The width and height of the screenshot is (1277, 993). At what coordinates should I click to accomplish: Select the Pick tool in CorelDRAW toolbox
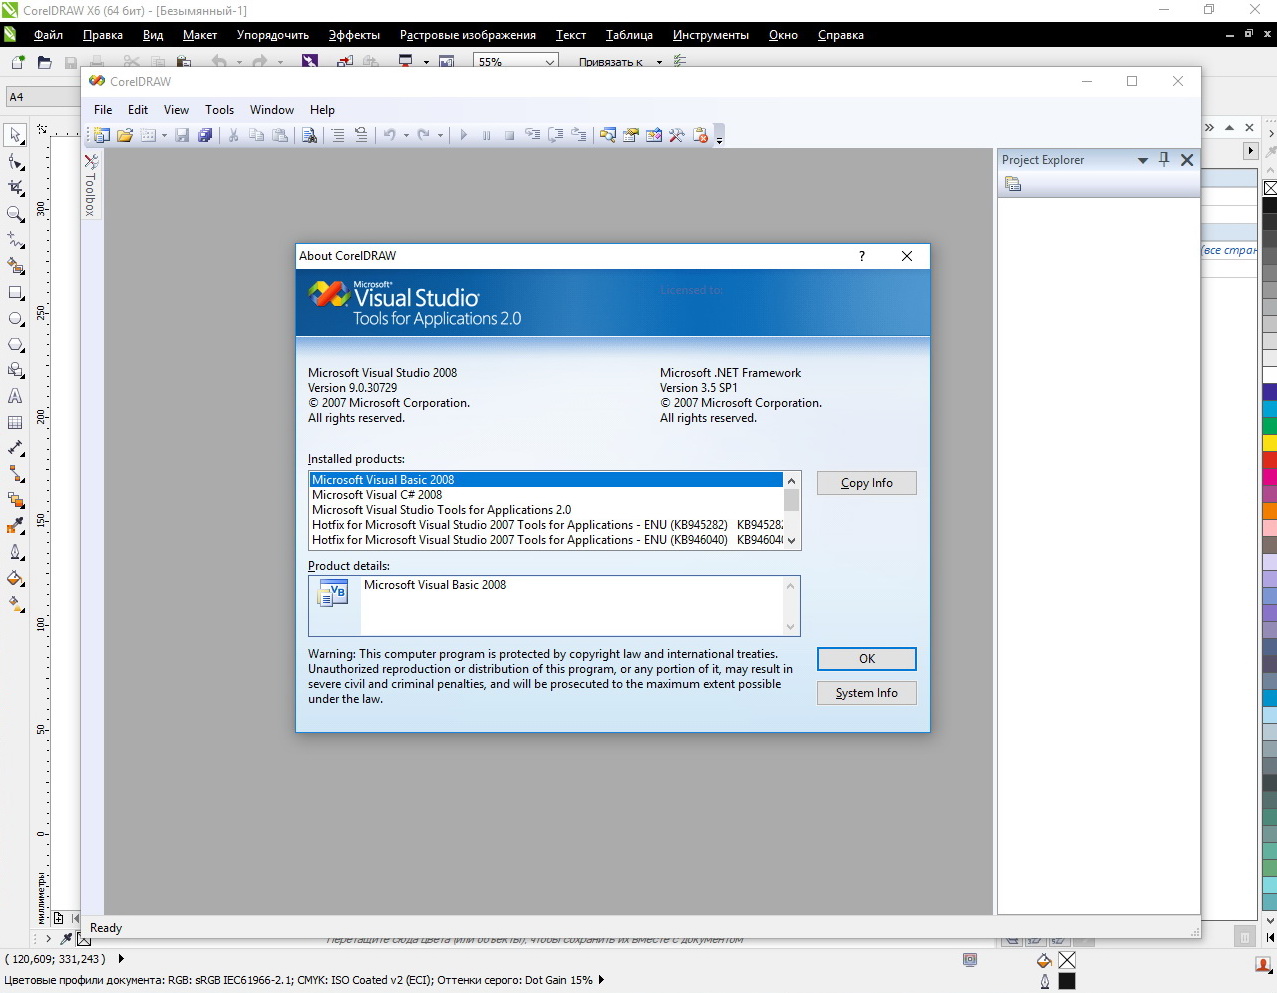(x=15, y=135)
